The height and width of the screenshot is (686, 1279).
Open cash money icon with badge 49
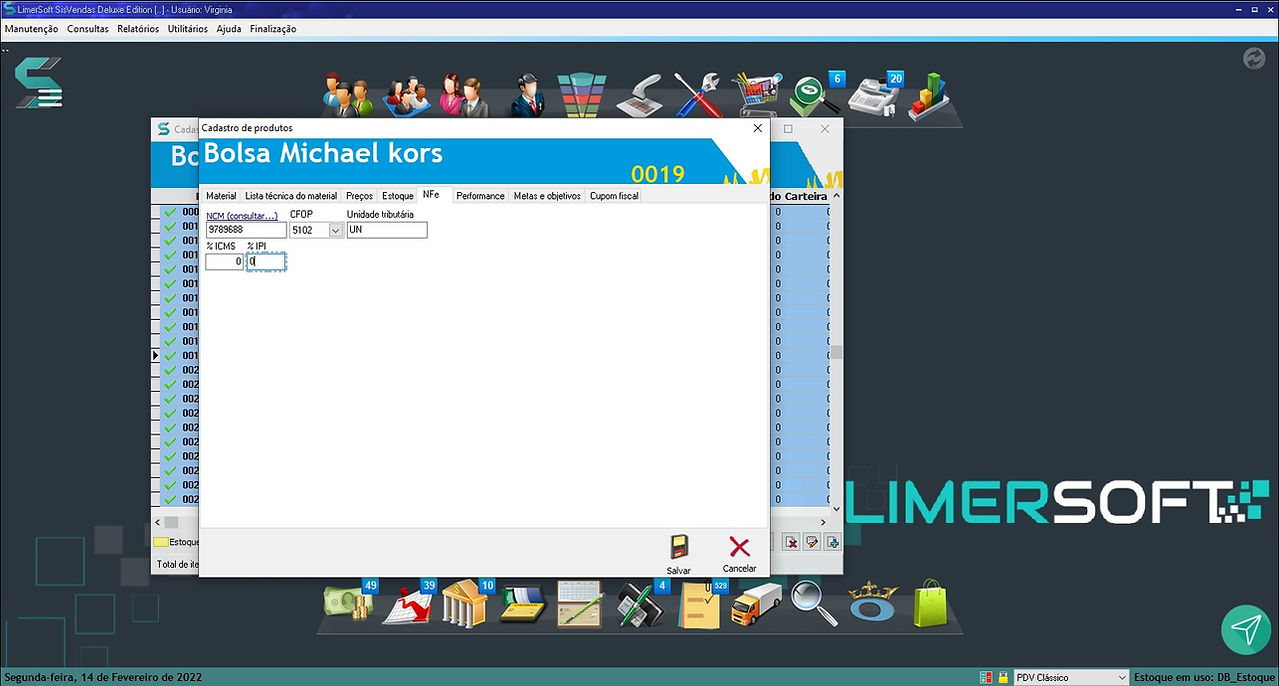pyautogui.click(x=348, y=603)
